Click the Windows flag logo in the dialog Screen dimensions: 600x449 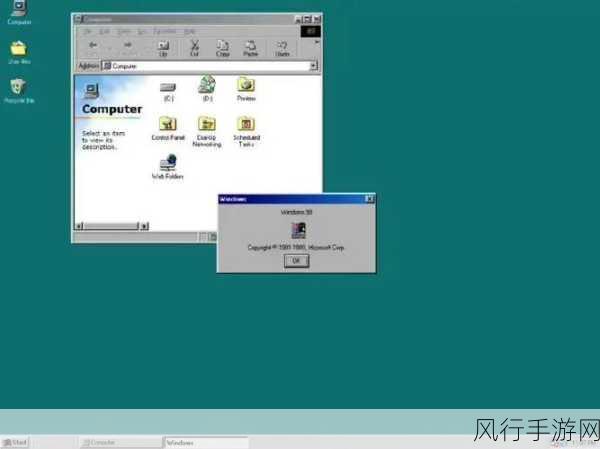point(298,230)
